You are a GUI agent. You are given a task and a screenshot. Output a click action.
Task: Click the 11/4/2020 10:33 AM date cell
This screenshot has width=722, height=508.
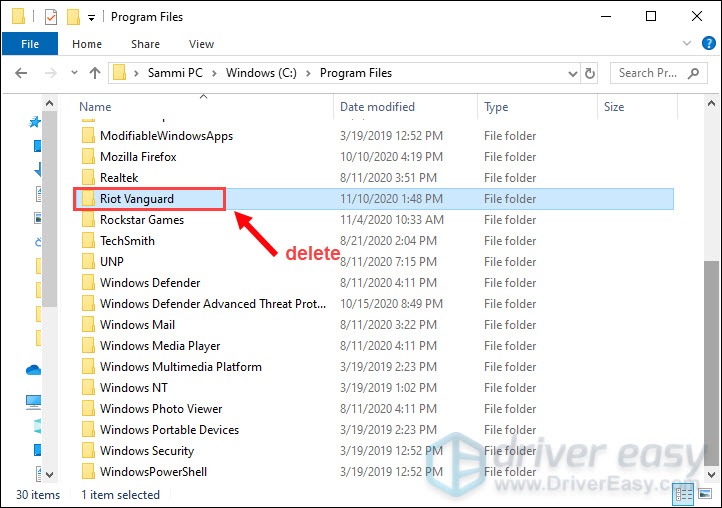point(392,220)
